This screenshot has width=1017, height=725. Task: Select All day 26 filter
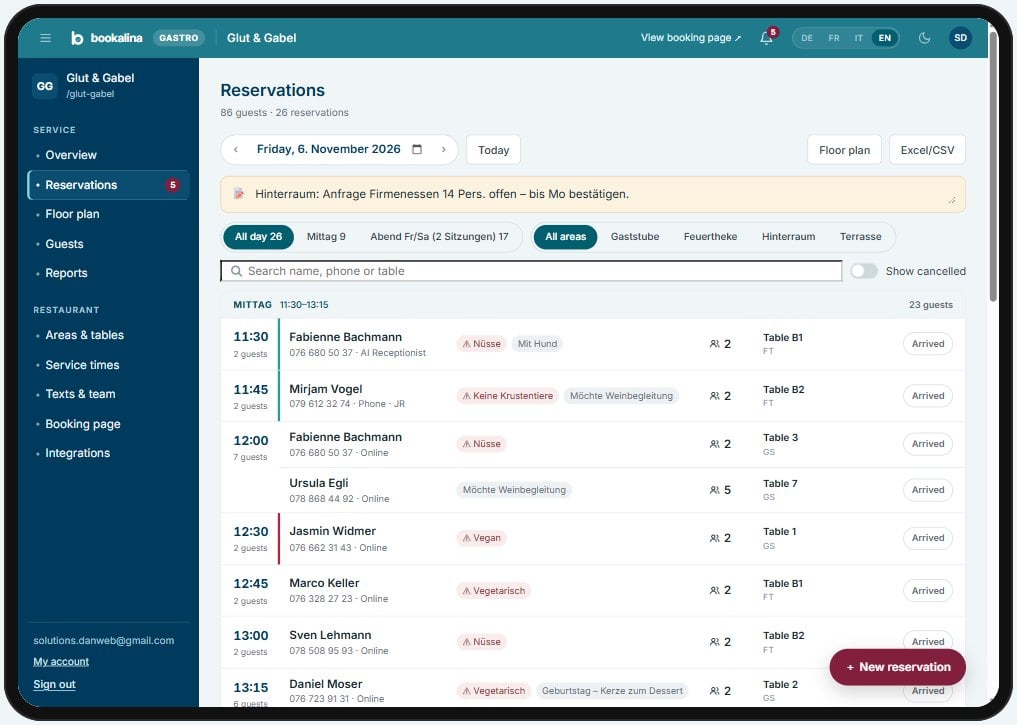[258, 237]
